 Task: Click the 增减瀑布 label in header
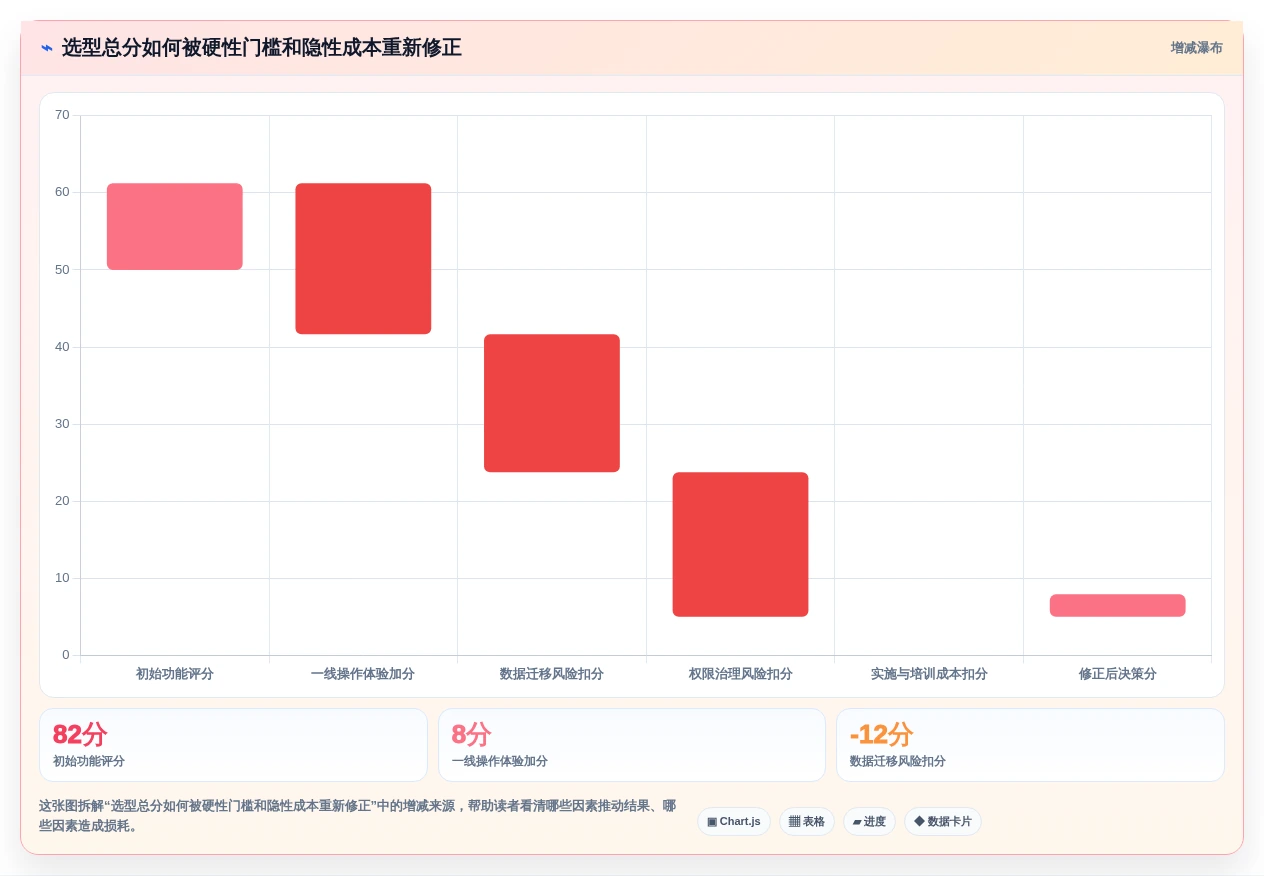coord(1196,48)
